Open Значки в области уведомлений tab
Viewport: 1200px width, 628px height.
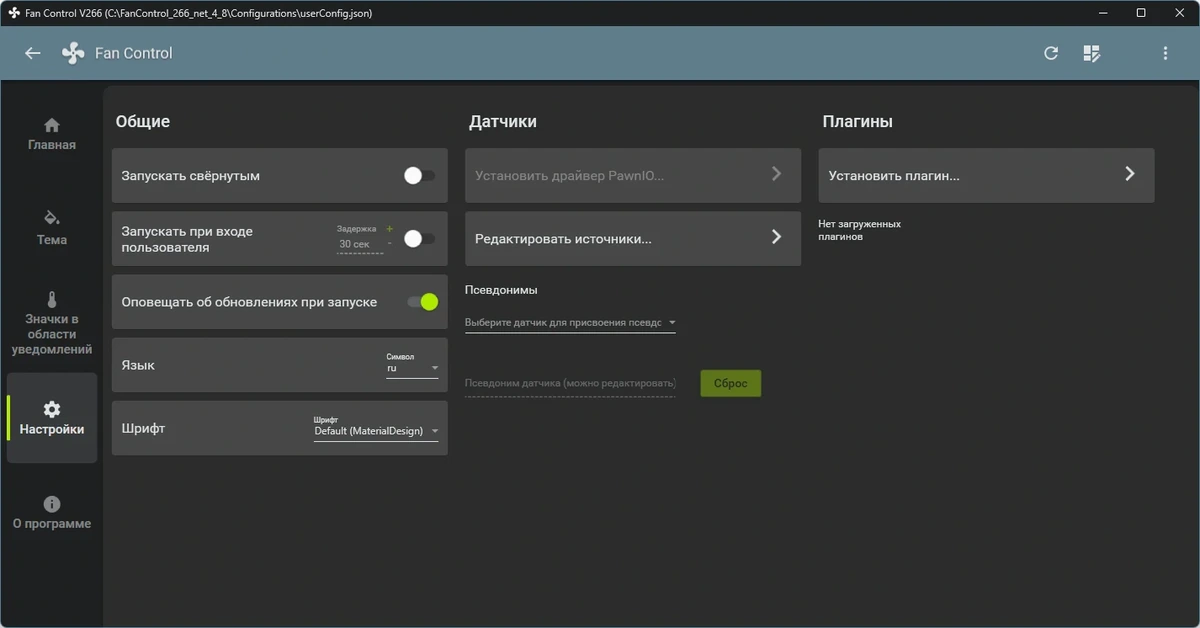(x=52, y=323)
